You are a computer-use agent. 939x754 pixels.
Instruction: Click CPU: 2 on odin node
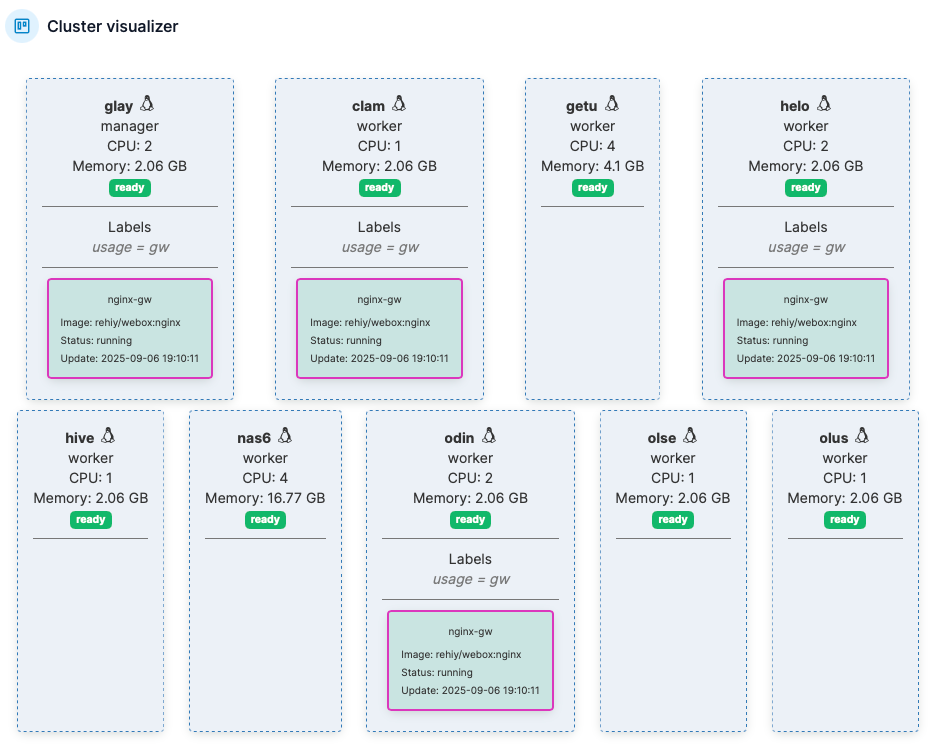470,478
